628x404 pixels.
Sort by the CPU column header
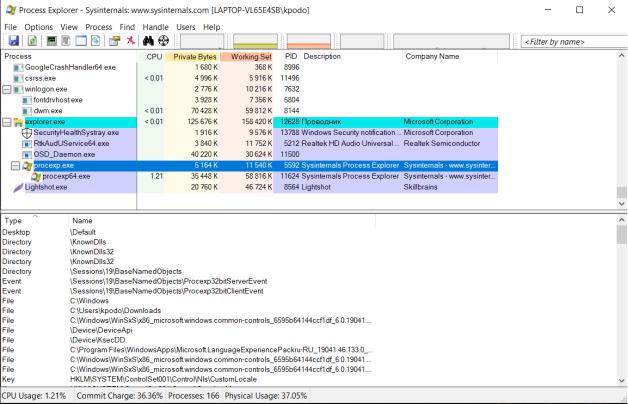click(151, 56)
